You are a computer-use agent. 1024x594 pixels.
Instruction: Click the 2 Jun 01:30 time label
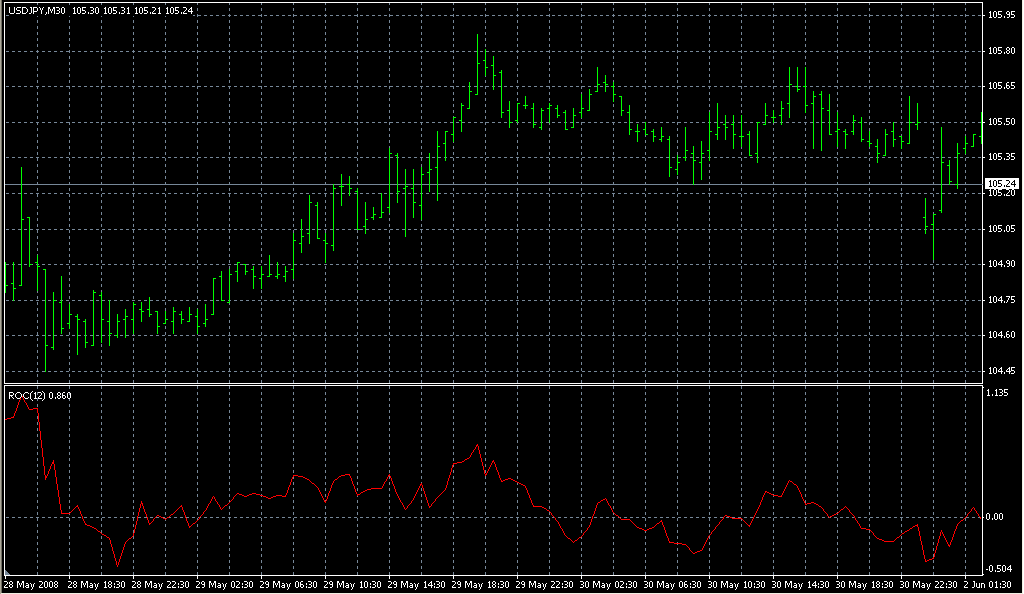point(988,584)
